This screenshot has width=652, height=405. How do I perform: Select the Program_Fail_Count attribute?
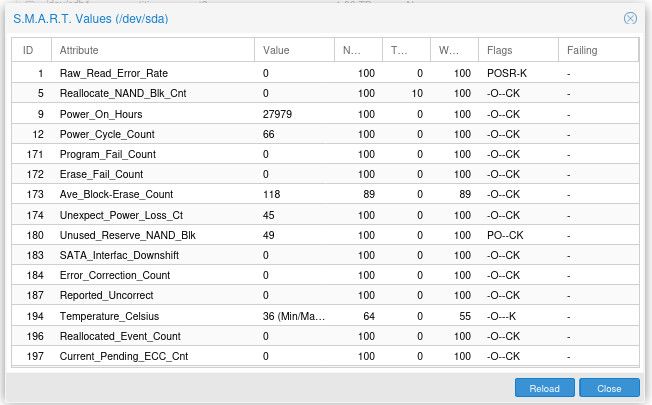point(108,154)
